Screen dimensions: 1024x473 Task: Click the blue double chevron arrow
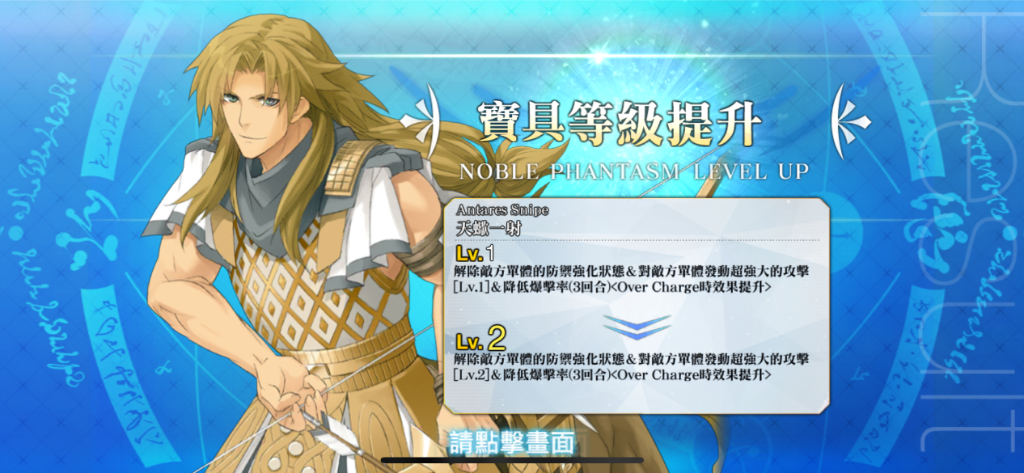pyautogui.click(x=637, y=325)
